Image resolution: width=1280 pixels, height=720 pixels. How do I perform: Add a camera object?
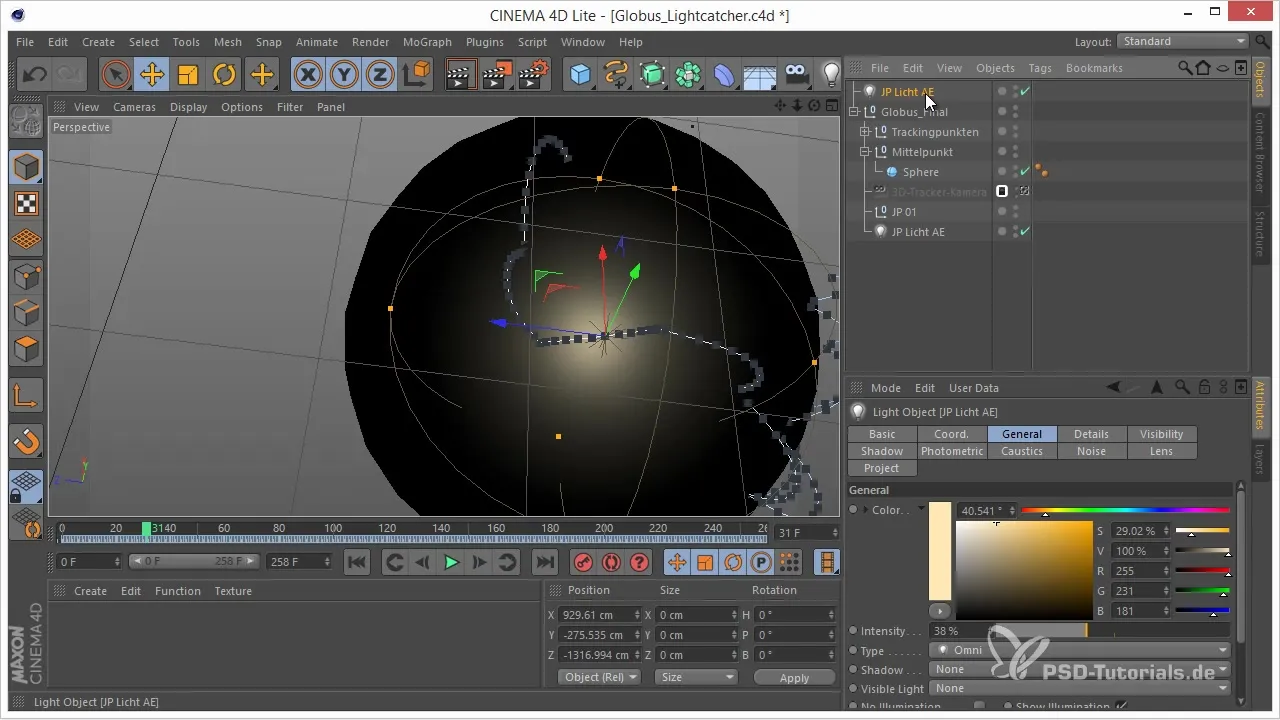[x=796, y=74]
